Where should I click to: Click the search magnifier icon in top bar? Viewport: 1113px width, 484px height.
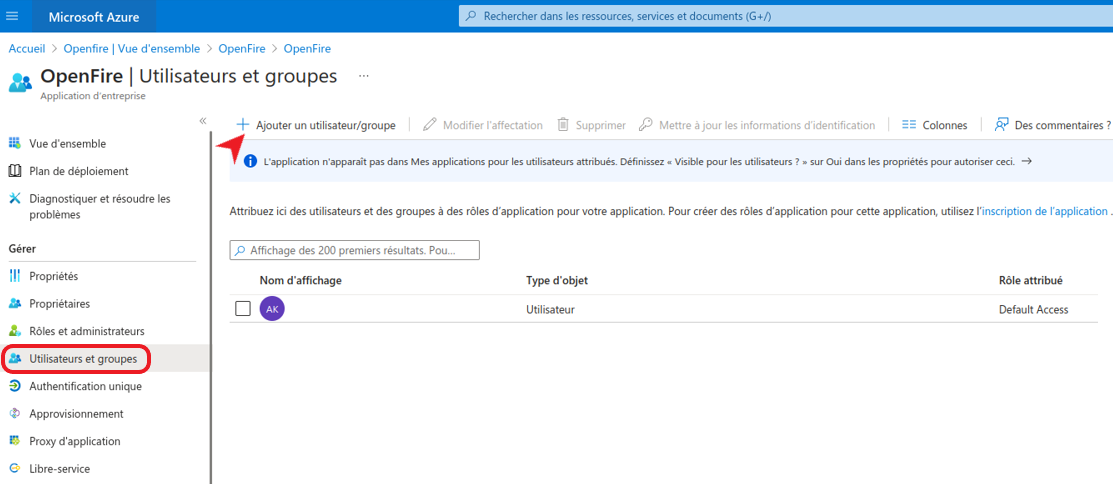472,16
